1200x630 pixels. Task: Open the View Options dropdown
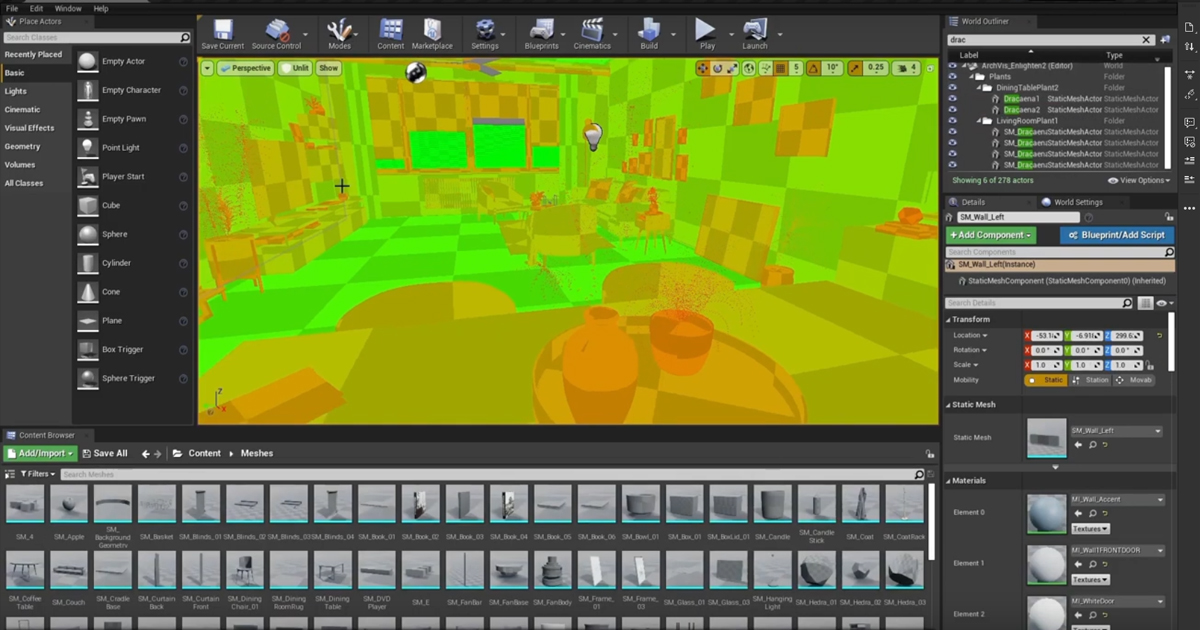1137,181
